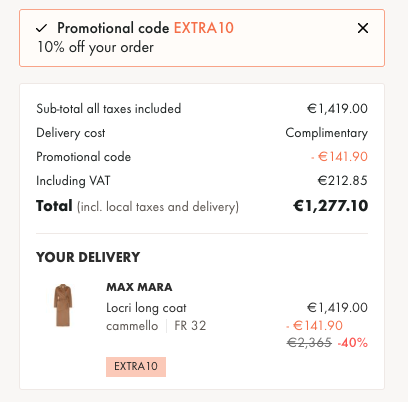Screen dimensions: 408x402
Task: Click the MAX MARA brand name
Action: tap(139, 287)
